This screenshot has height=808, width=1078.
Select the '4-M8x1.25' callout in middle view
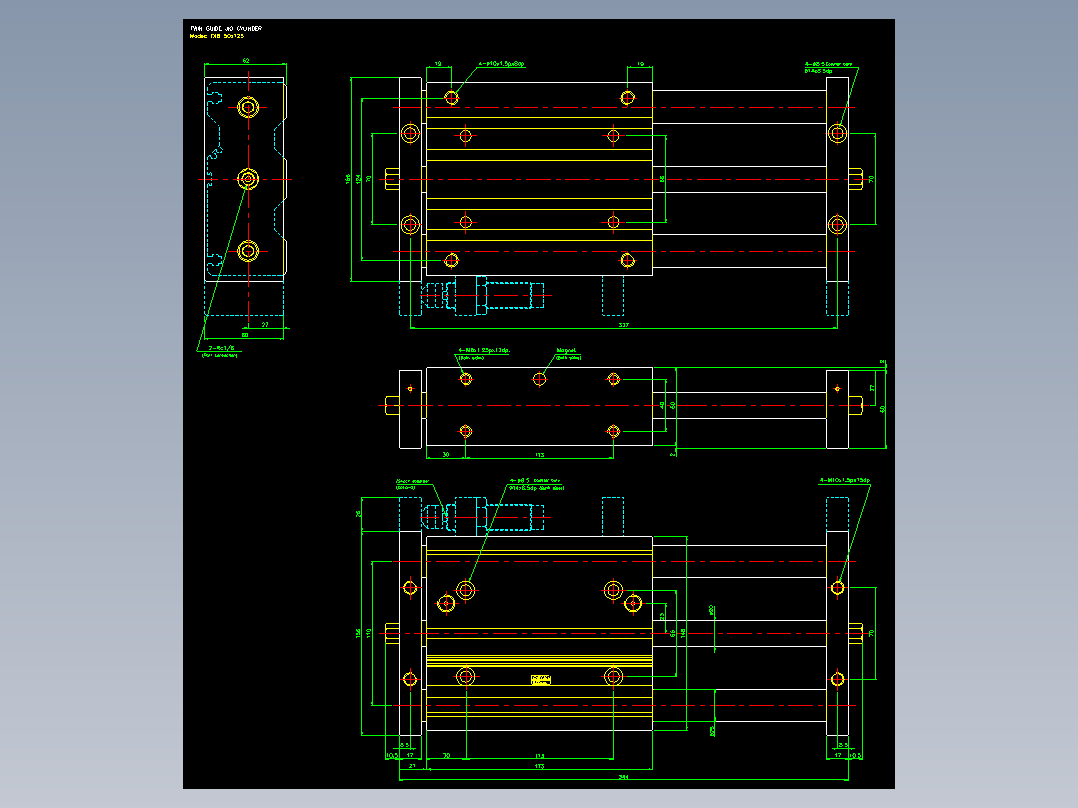(x=484, y=351)
